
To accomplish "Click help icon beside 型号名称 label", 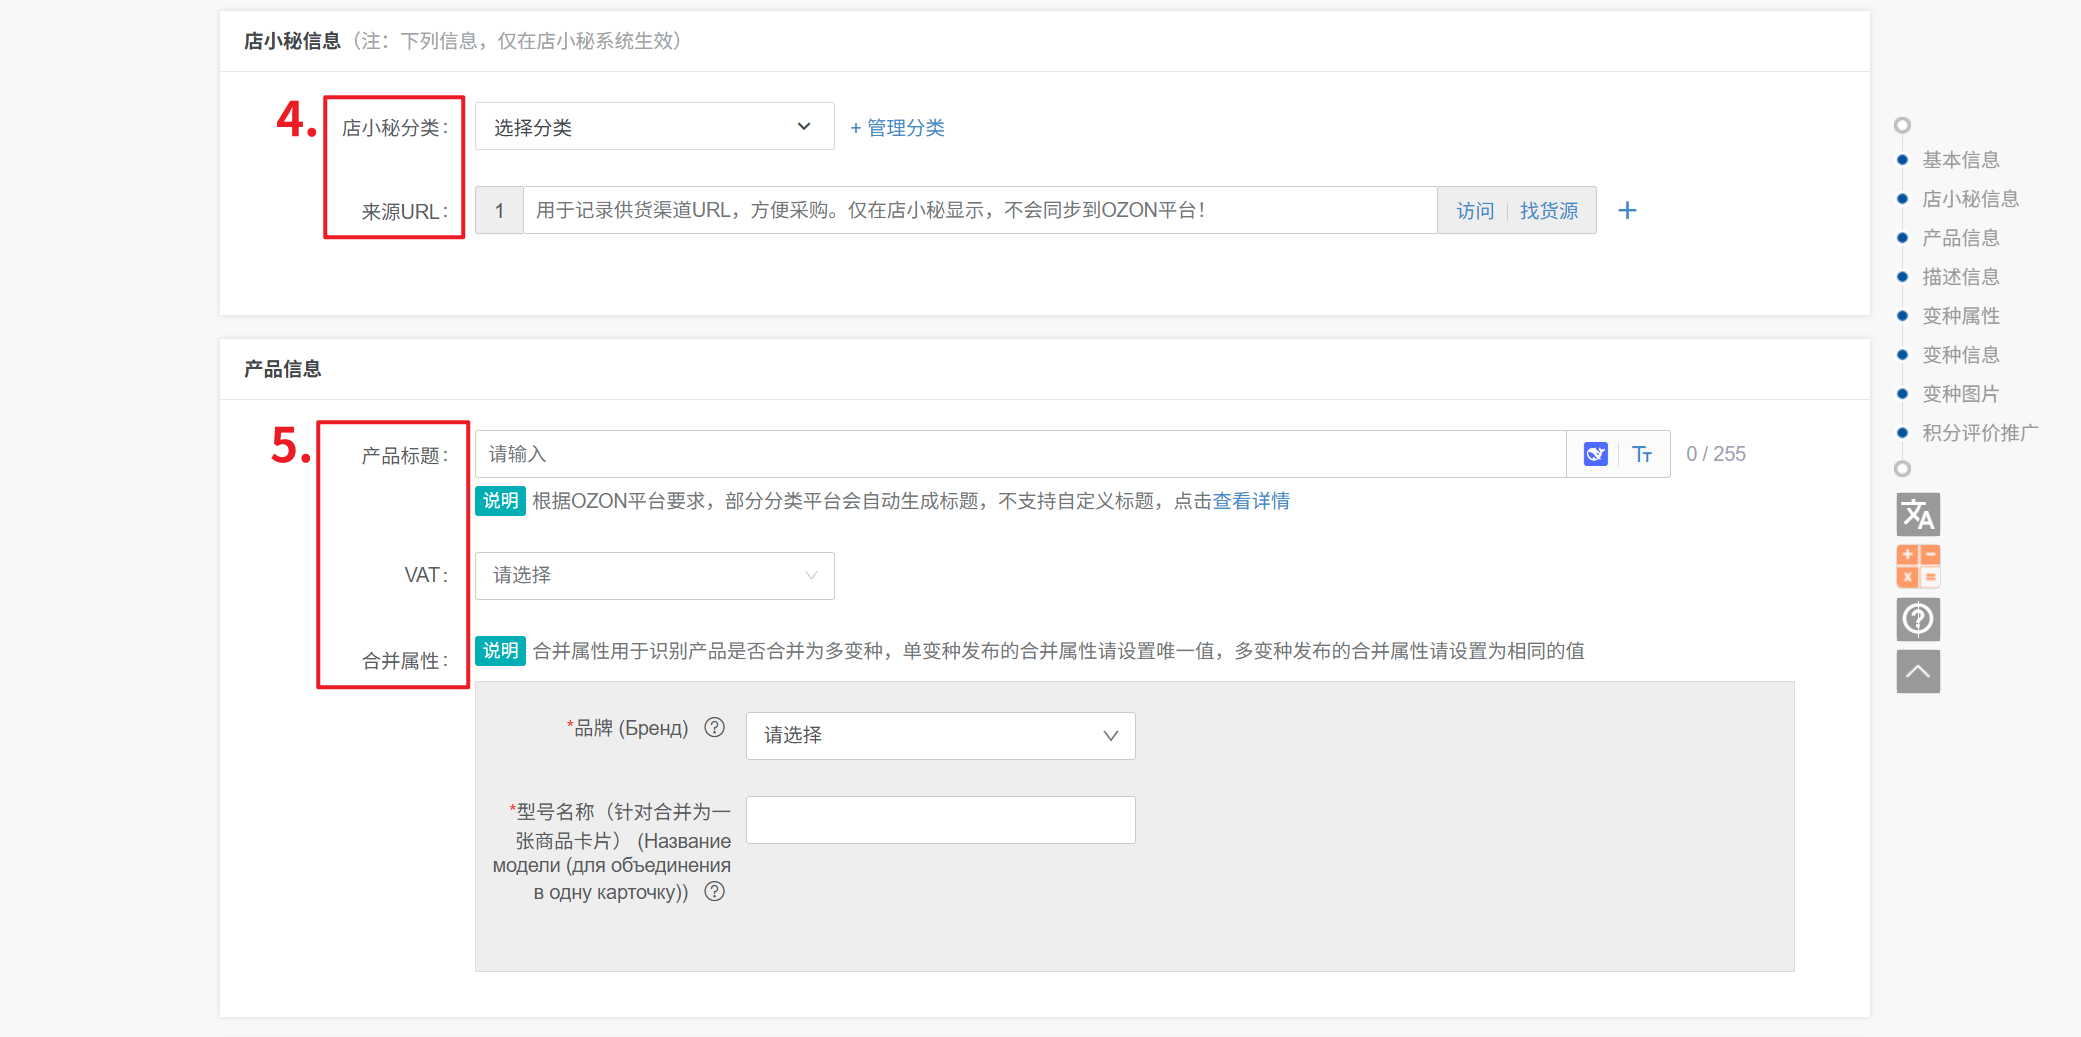I will tap(714, 892).
